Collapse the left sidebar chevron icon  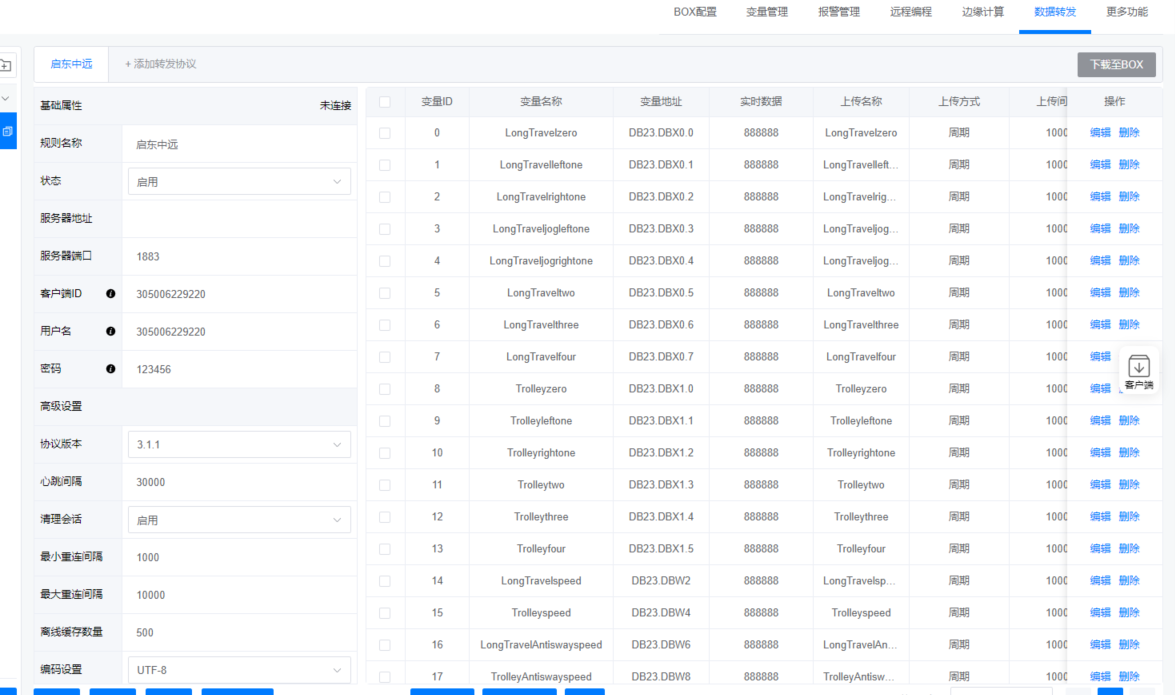5,98
